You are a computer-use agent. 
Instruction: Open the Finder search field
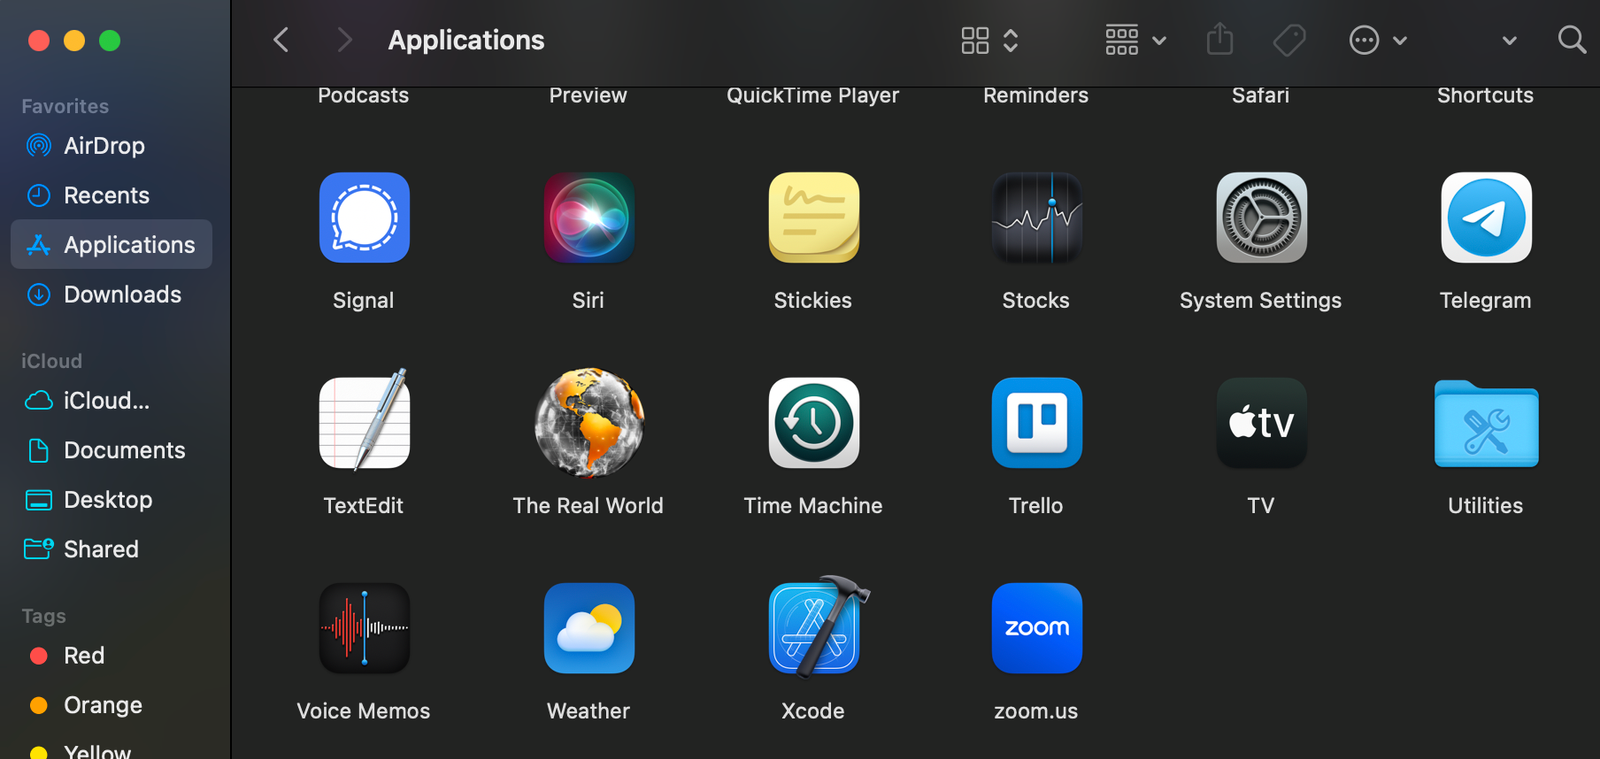tap(1571, 40)
